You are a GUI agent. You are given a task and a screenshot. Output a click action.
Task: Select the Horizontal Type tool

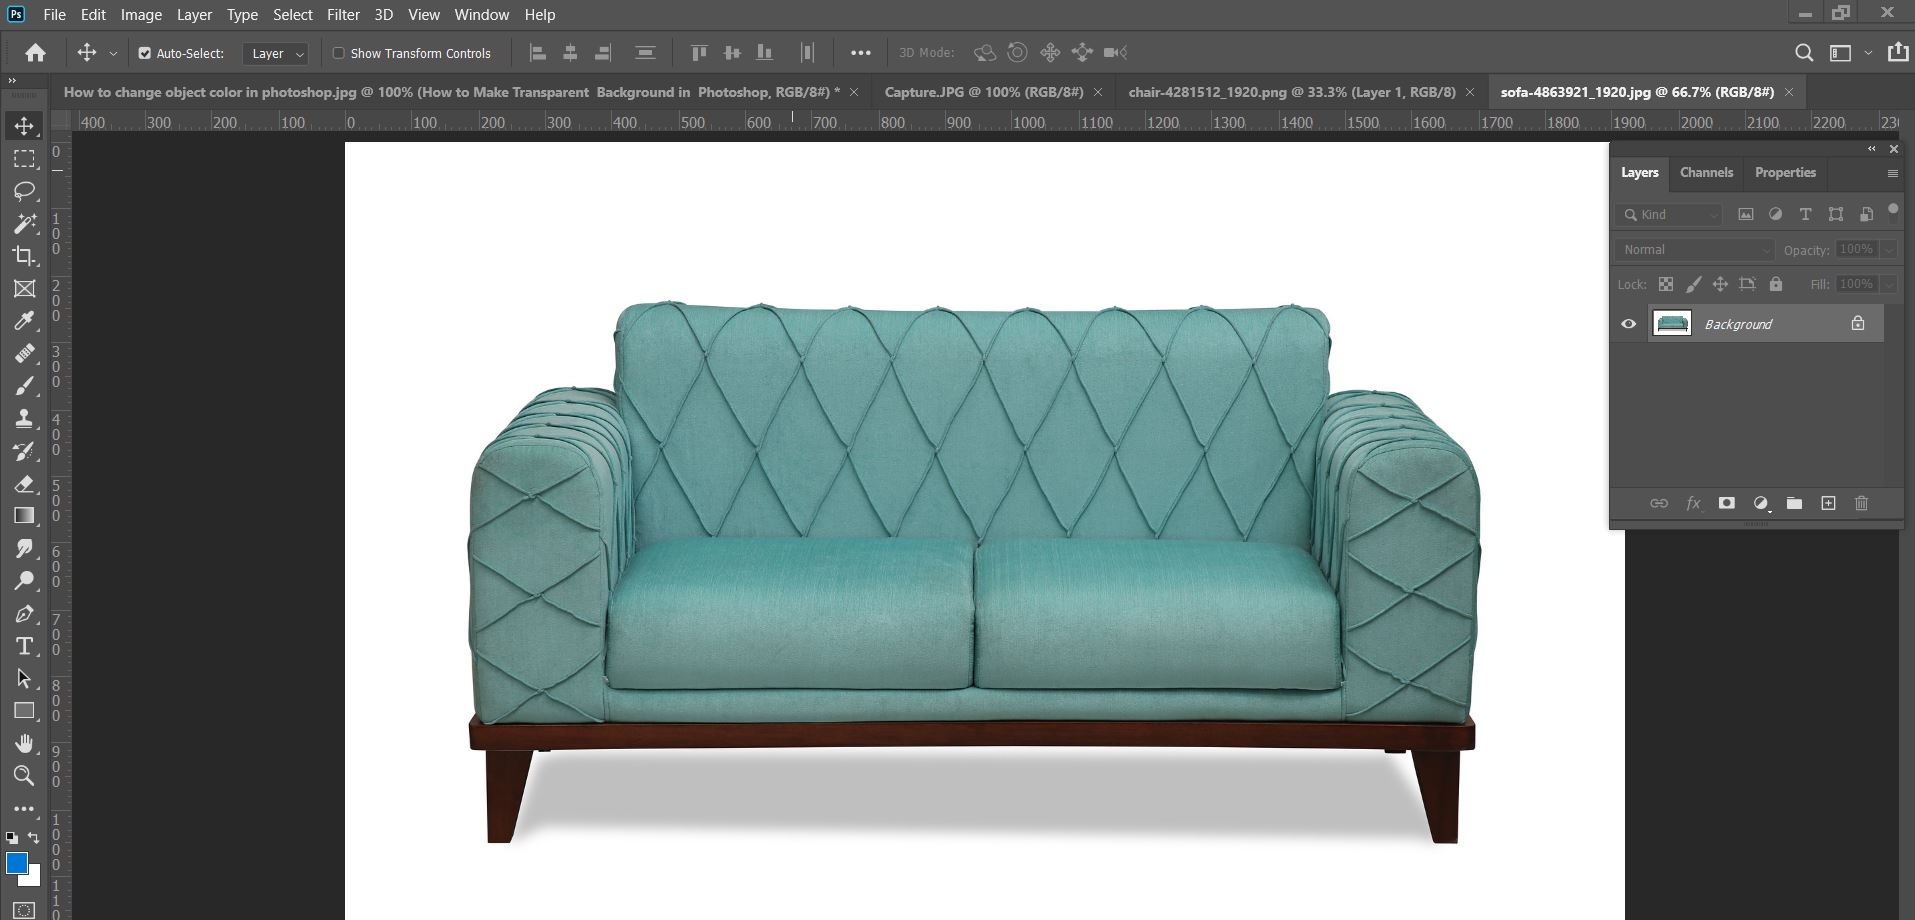click(x=25, y=646)
